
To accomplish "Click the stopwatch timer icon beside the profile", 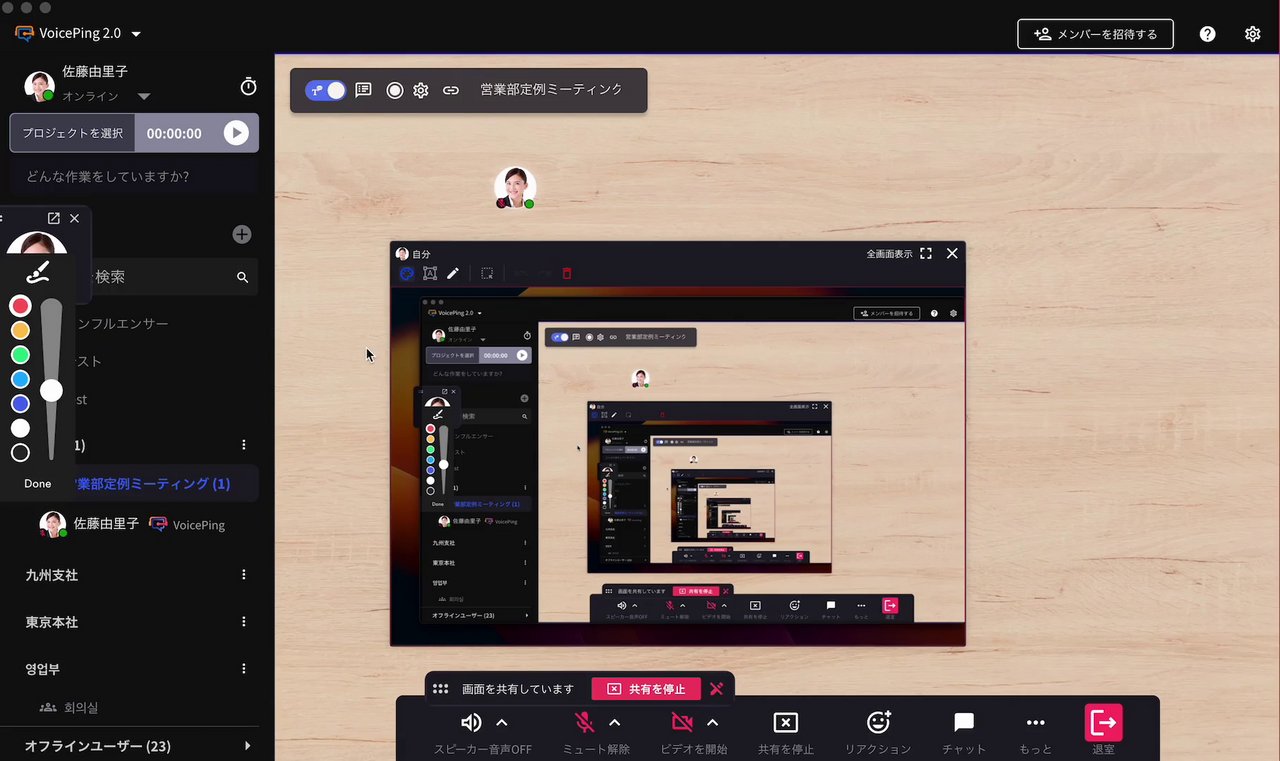I will 249,87.
